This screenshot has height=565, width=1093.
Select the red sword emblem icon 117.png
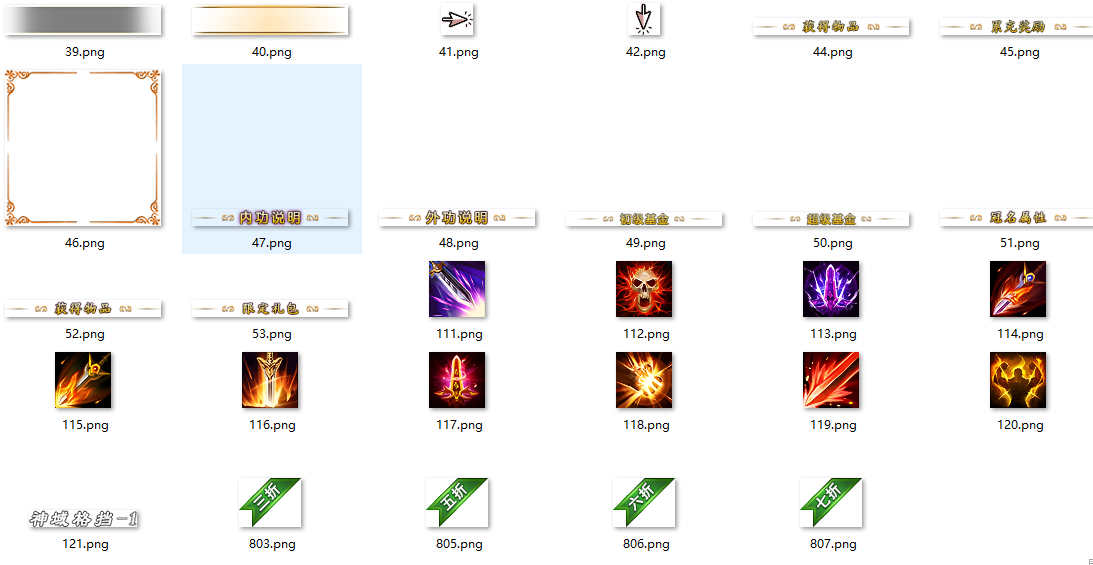pos(457,380)
